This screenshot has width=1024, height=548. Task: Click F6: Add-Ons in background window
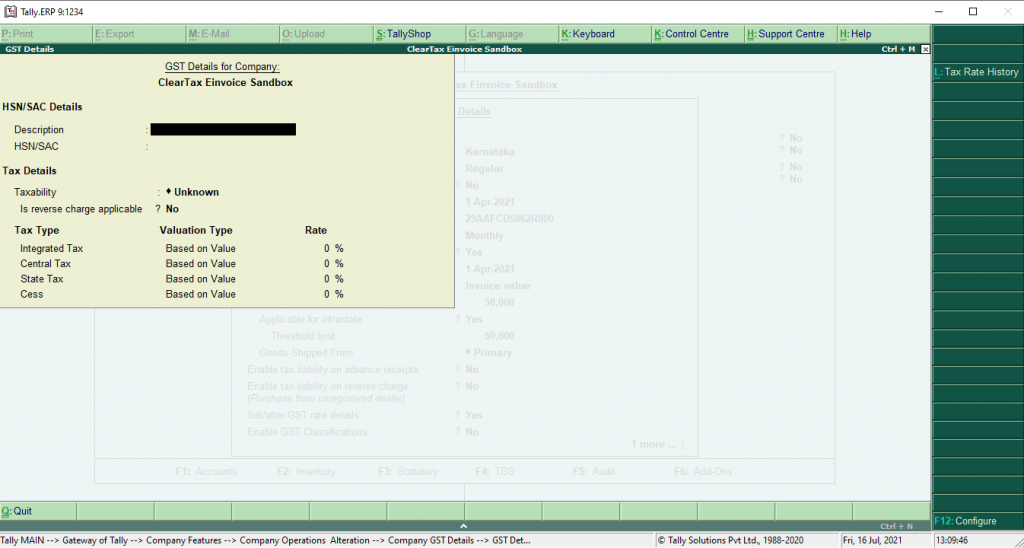click(x=703, y=471)
